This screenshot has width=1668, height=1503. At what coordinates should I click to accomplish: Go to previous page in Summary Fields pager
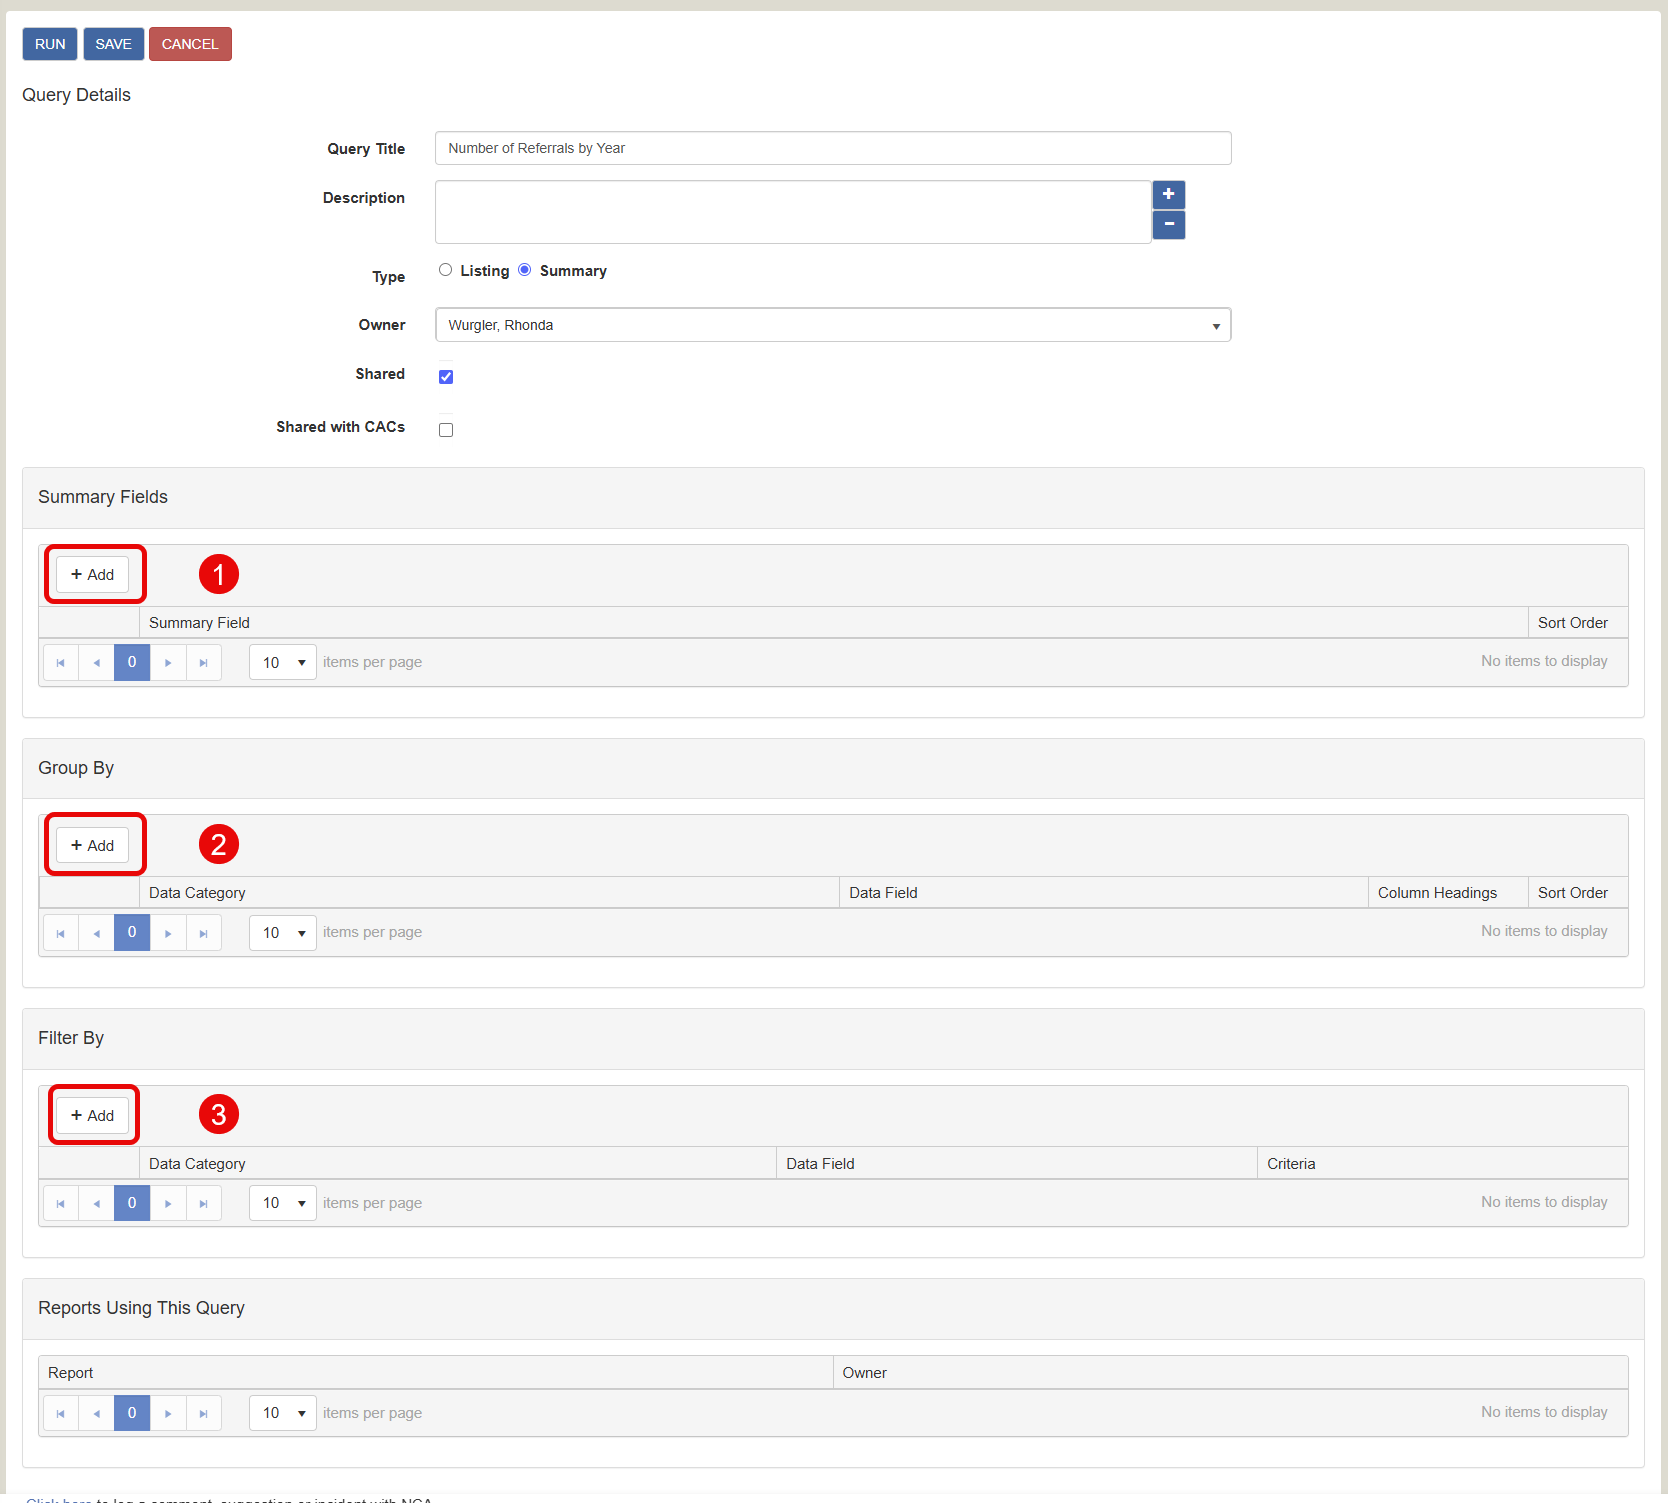coord(96,662)
